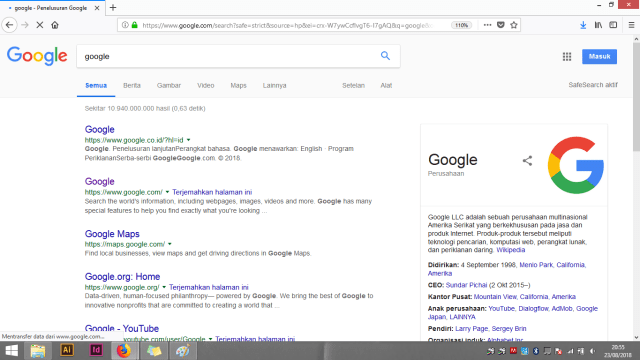Open the Google apps grid icon
This screenshot has height=360, width=640.
(567, 57)
